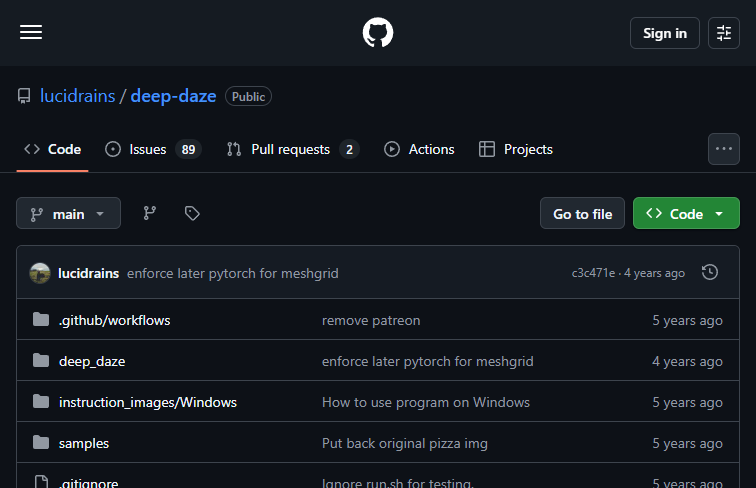The width and height of the screenshot is (756, 488).
Task: View branches icon next to main
Action: tap(149, 213)
